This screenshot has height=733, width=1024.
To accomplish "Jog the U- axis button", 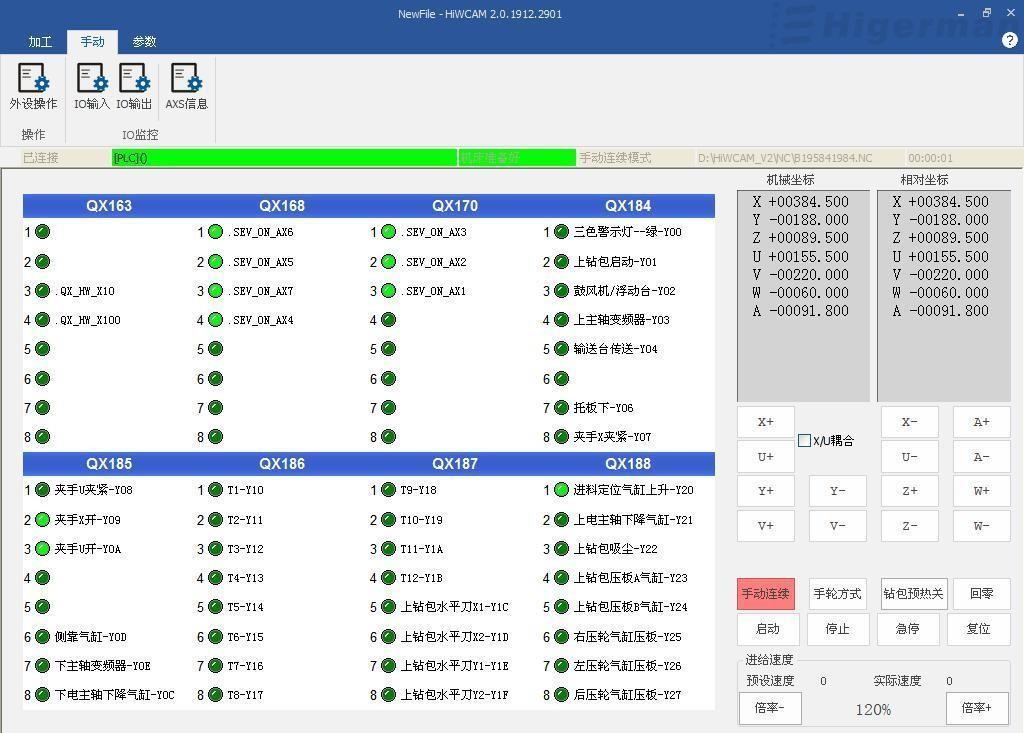I will tap(909, 457).
